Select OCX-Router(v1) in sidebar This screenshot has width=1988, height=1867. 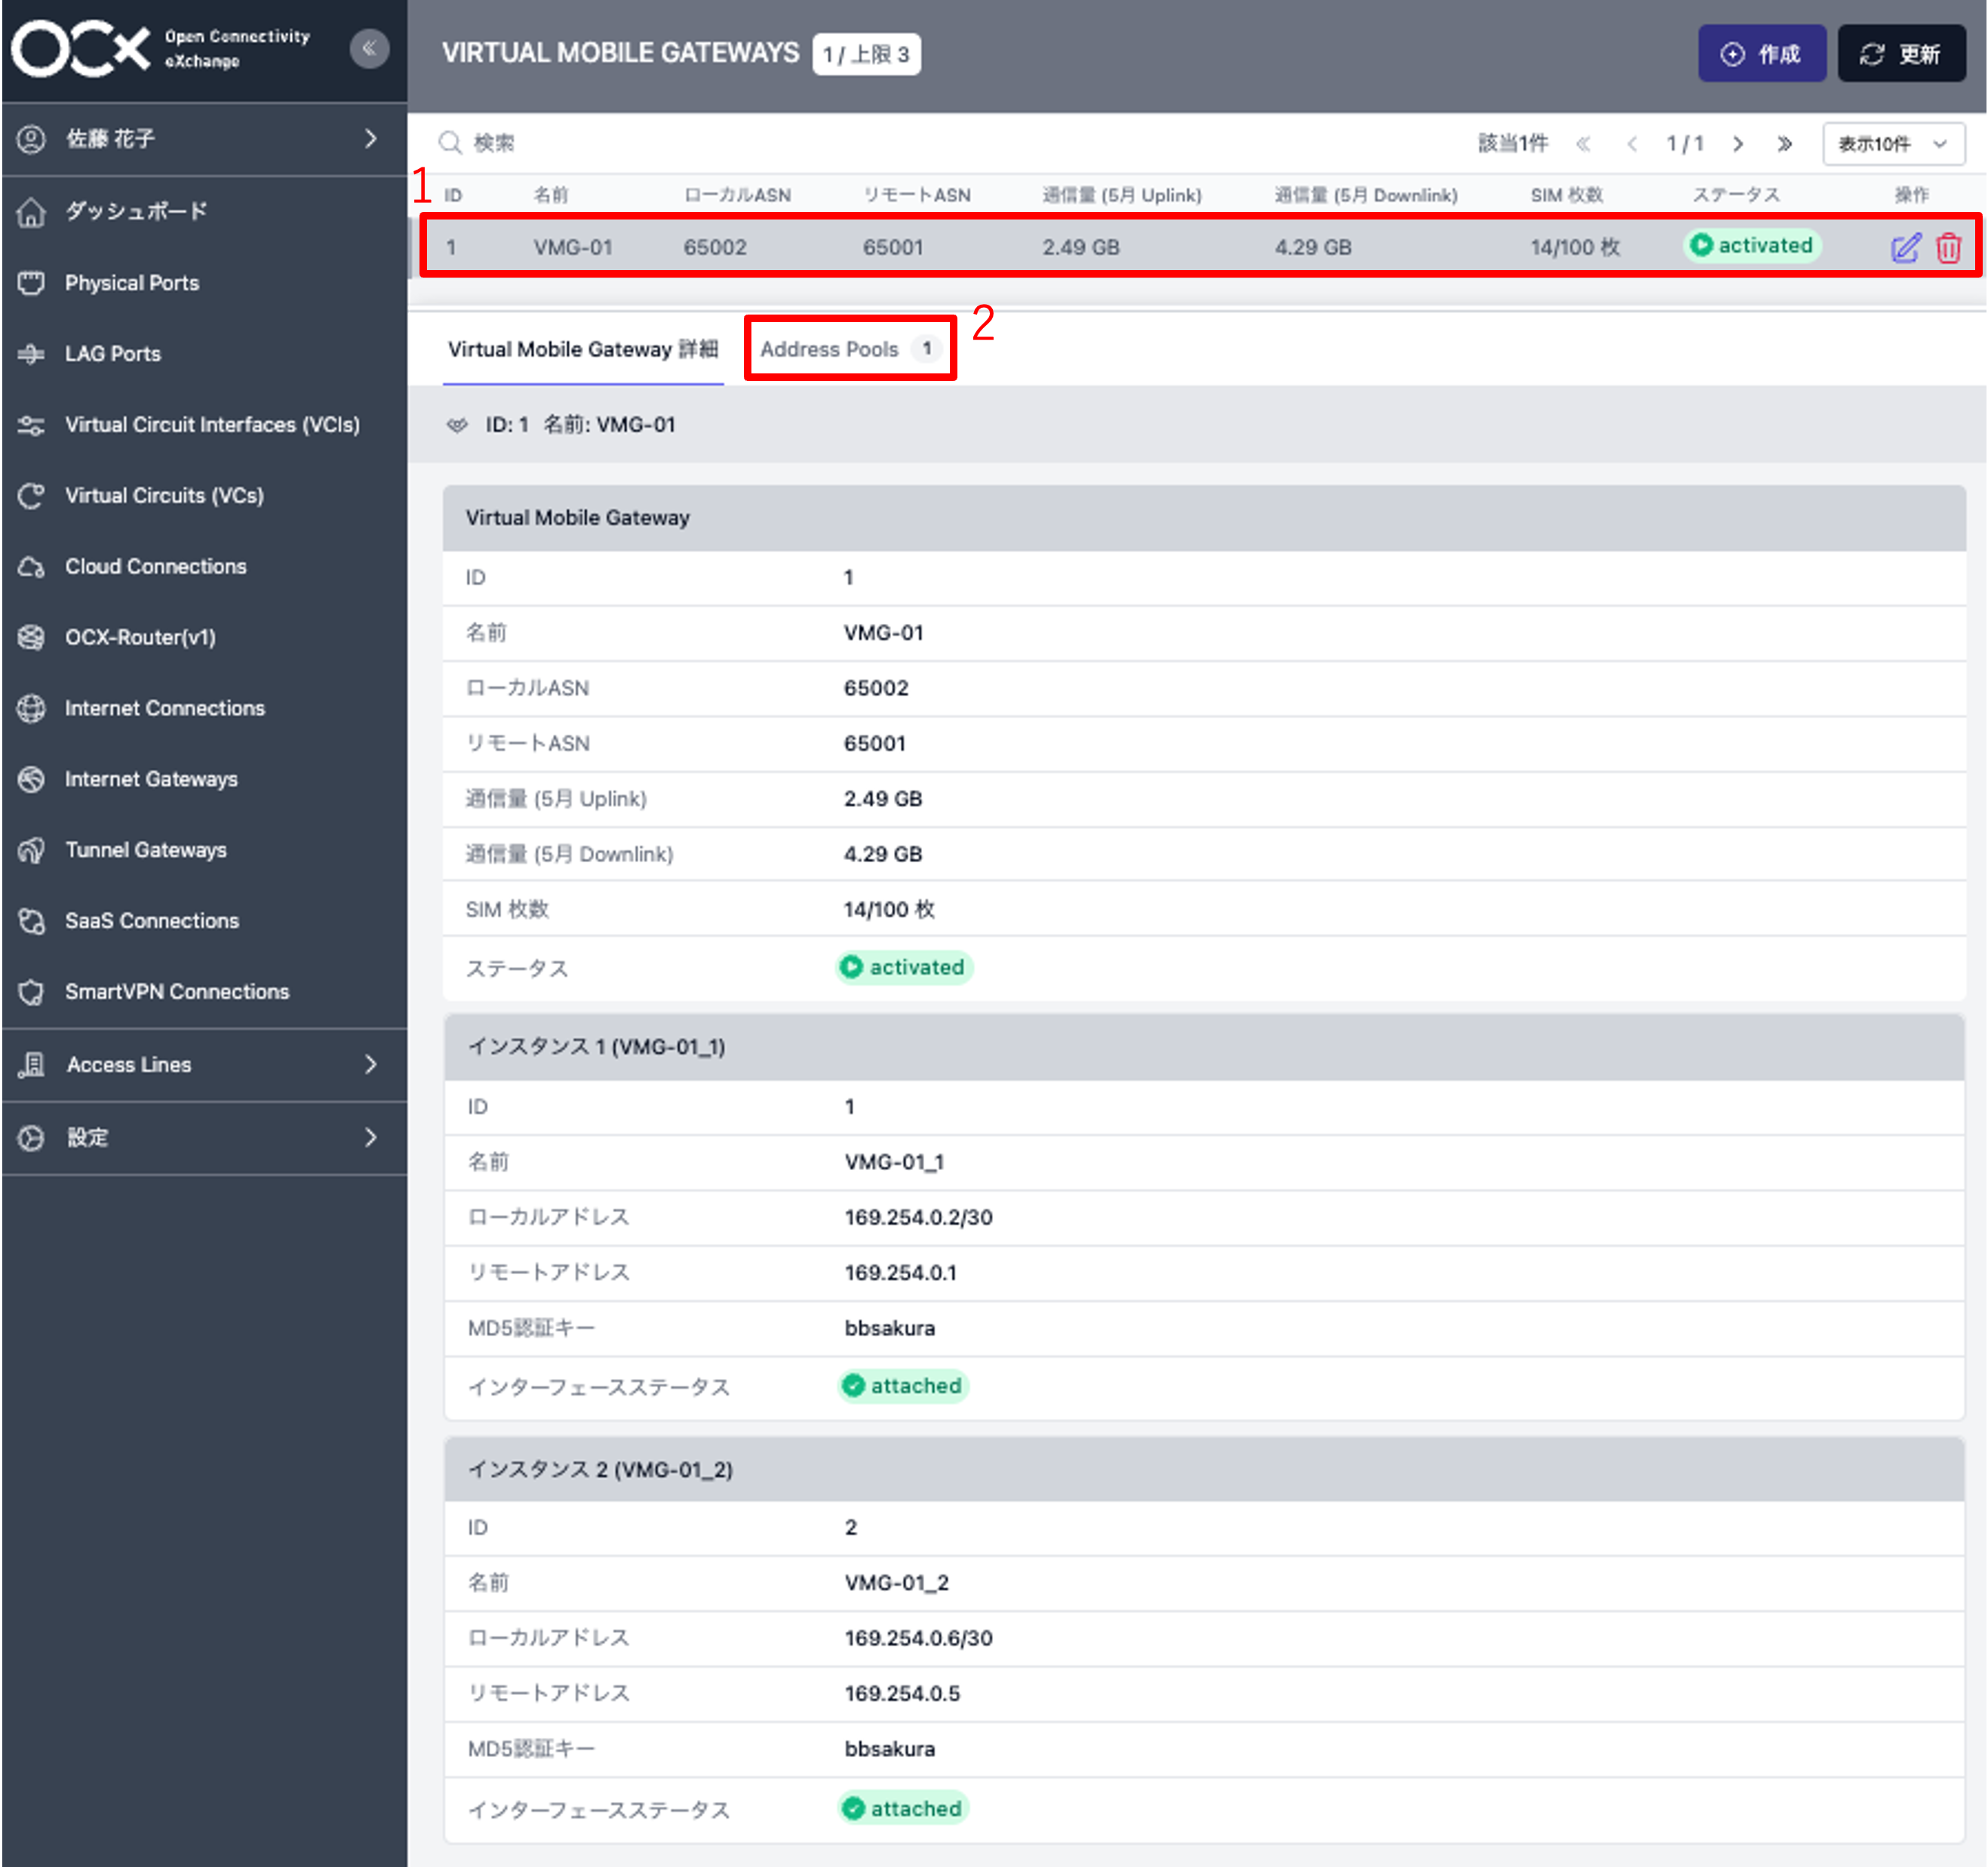(x=140, y=637)
